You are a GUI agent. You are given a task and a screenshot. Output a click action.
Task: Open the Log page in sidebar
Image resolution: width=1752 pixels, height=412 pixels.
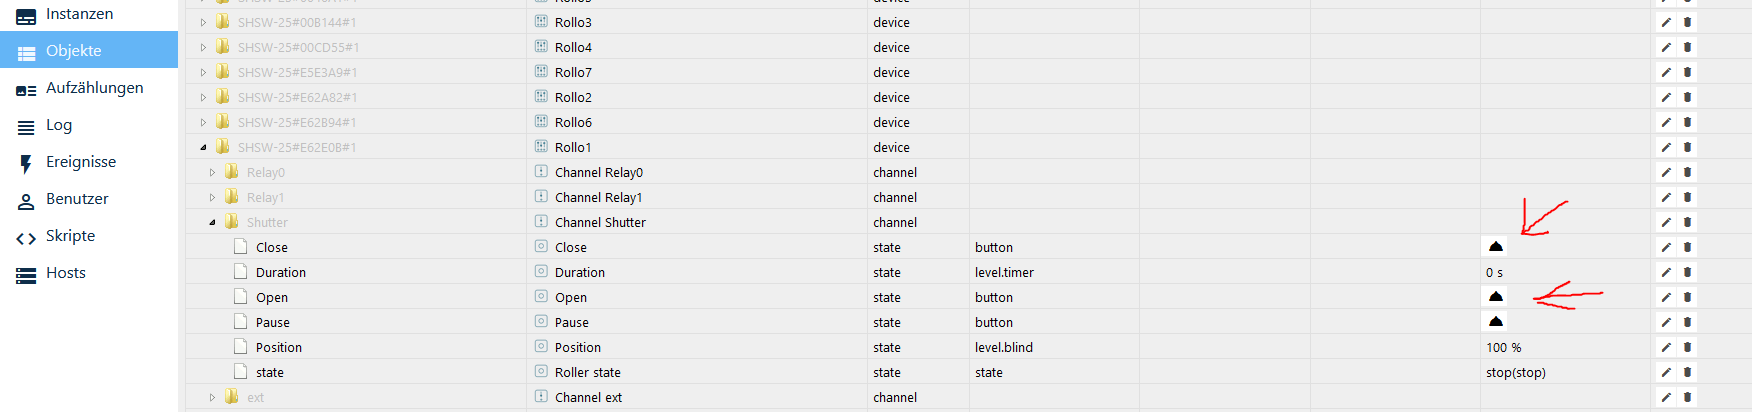(59, 125)
